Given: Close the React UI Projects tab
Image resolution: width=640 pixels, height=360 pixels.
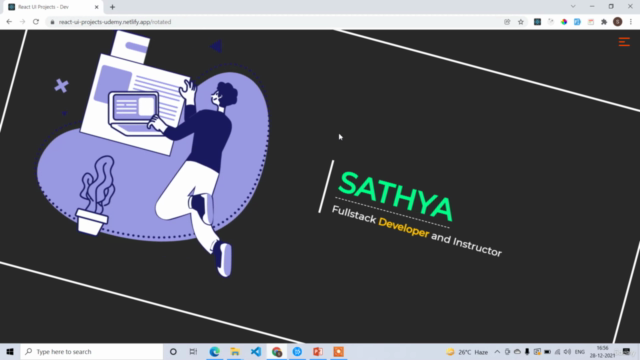Looking at the screenshot, I should [97, 7].
